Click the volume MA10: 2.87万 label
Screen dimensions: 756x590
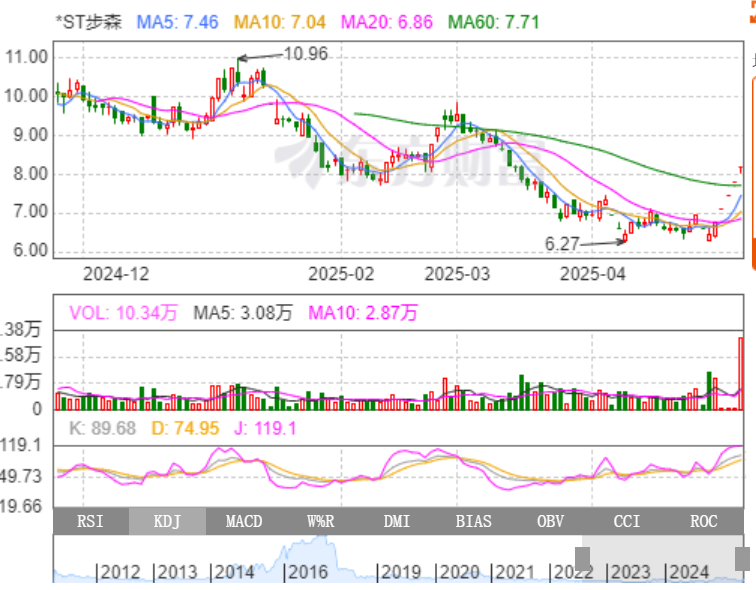[x=363, y=313]
